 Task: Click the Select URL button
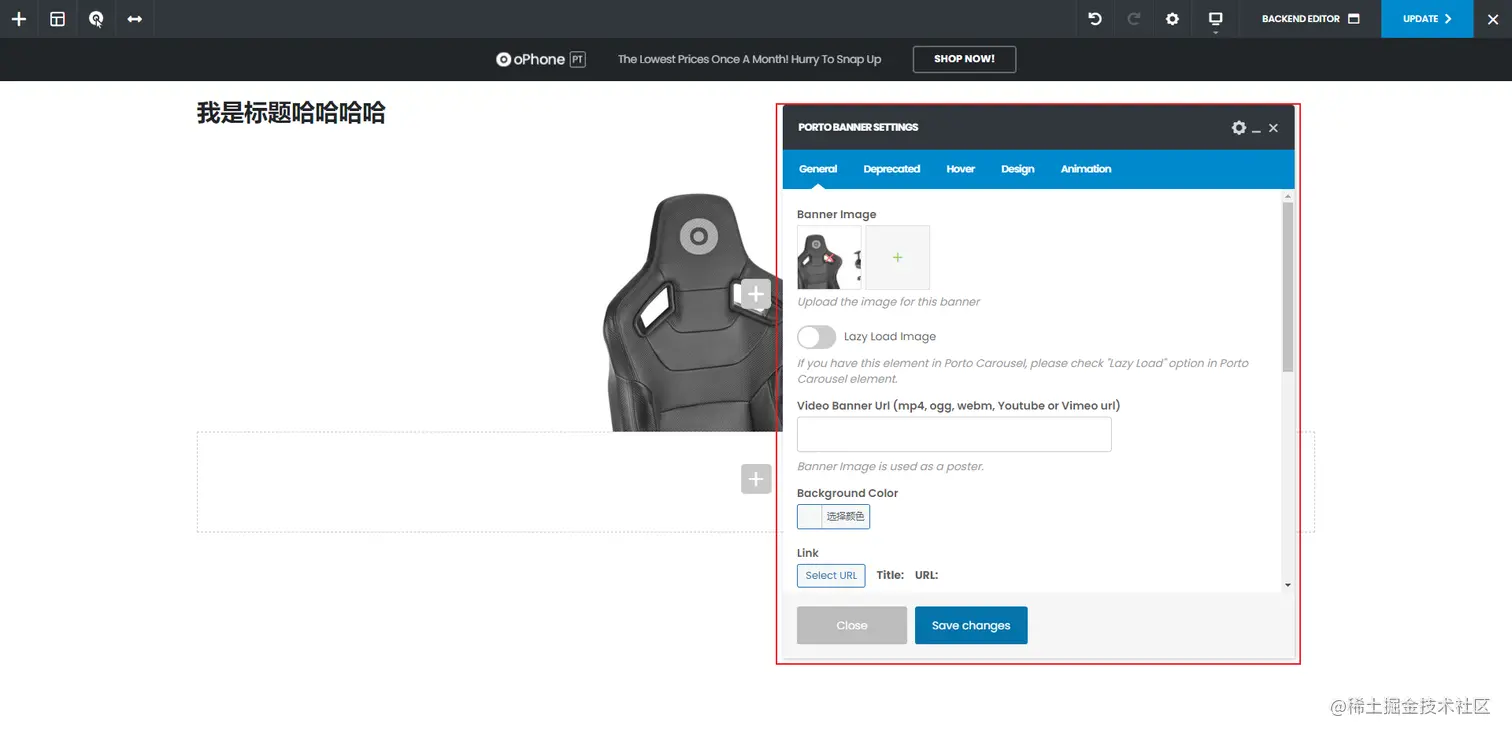pos(831,576)
